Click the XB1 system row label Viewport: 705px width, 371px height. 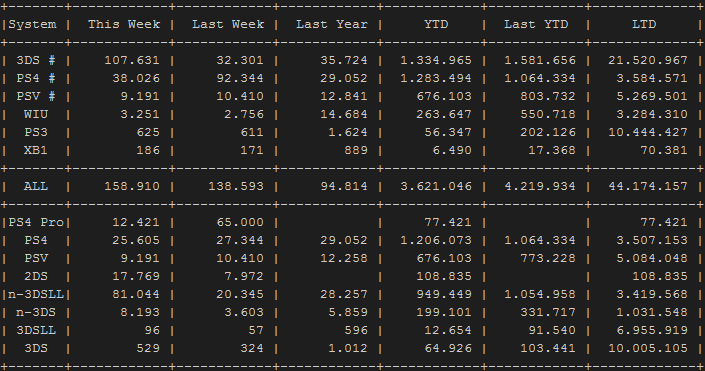tap(36, 150)
